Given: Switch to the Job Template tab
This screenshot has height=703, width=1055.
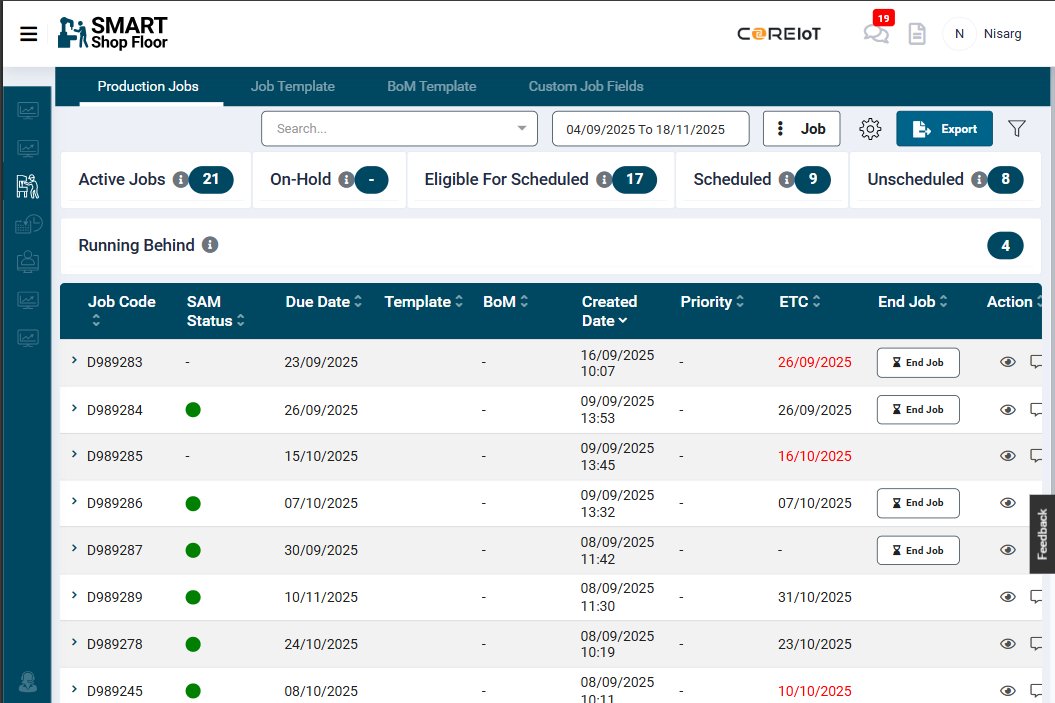Looking at the screenshot, I should point(292,86).
